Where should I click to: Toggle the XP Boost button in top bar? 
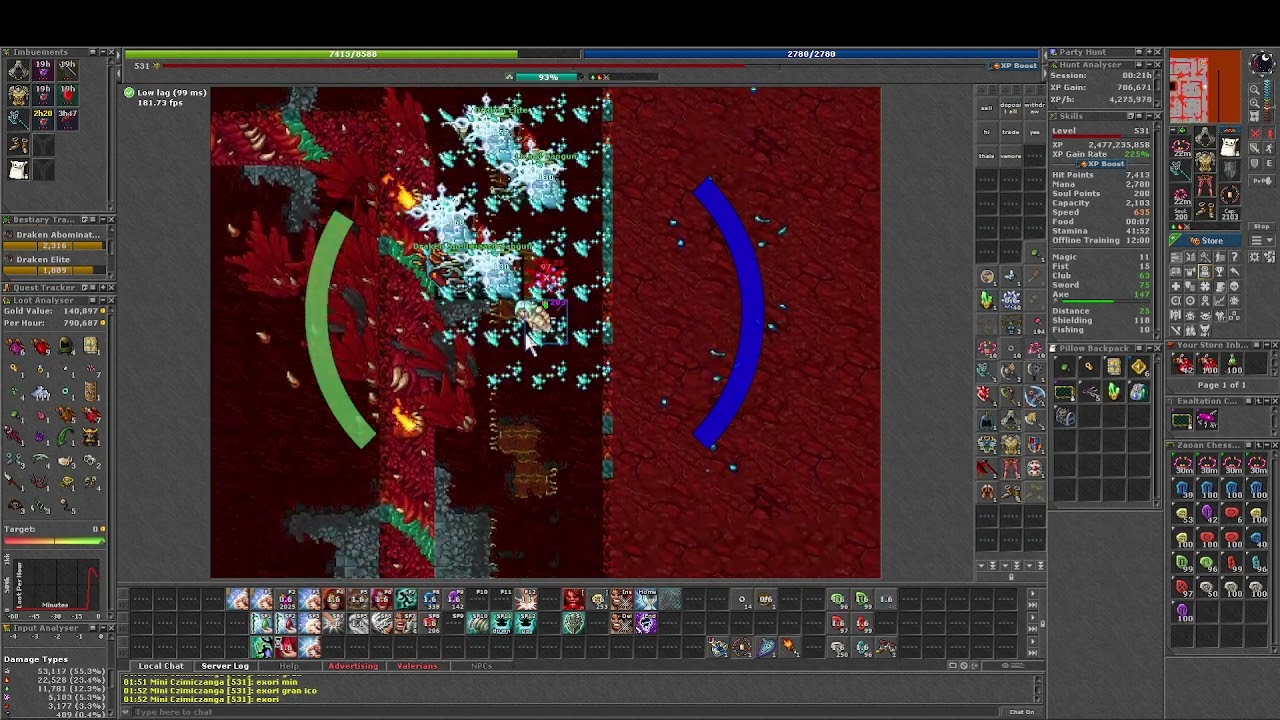click(1014, 66)
